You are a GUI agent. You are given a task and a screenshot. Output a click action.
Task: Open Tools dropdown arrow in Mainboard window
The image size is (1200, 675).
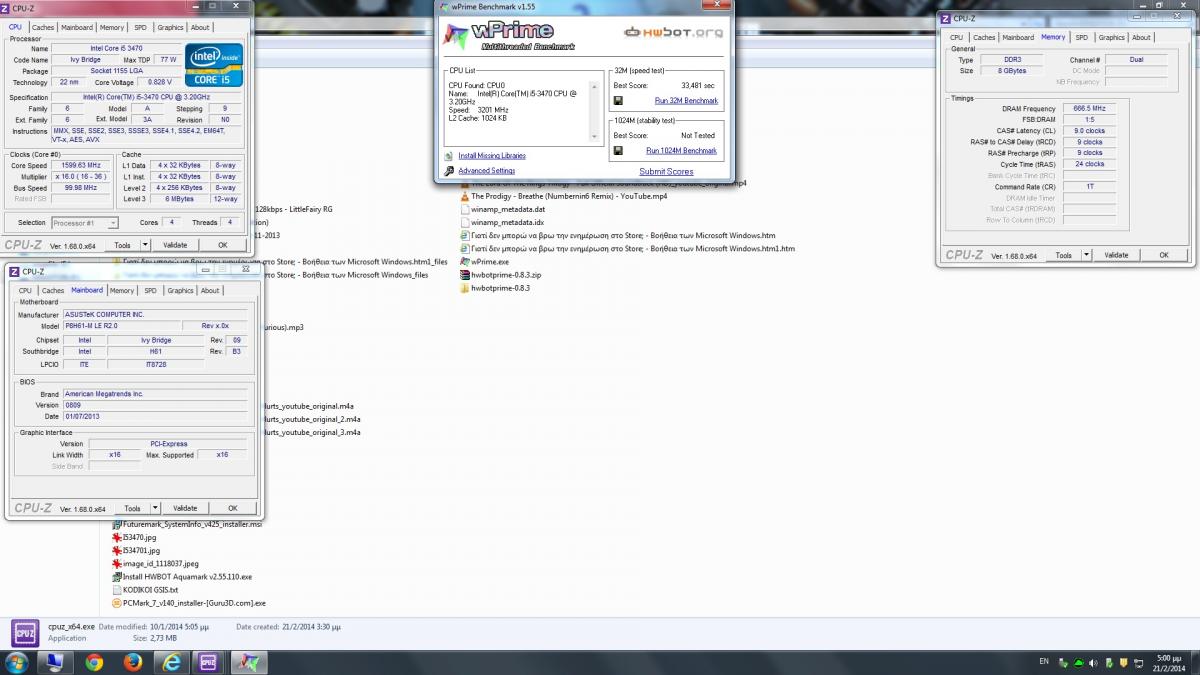tap(154, 508)
